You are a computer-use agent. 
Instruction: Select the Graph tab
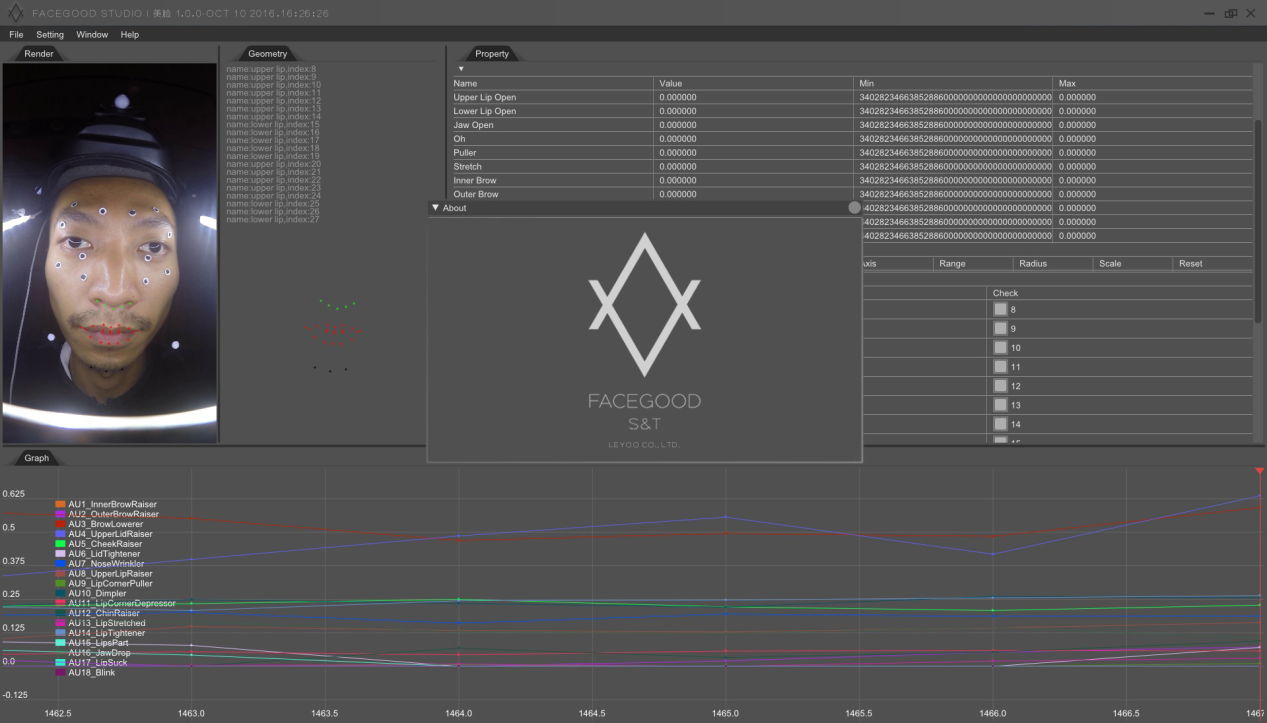[x=36, y=458]
